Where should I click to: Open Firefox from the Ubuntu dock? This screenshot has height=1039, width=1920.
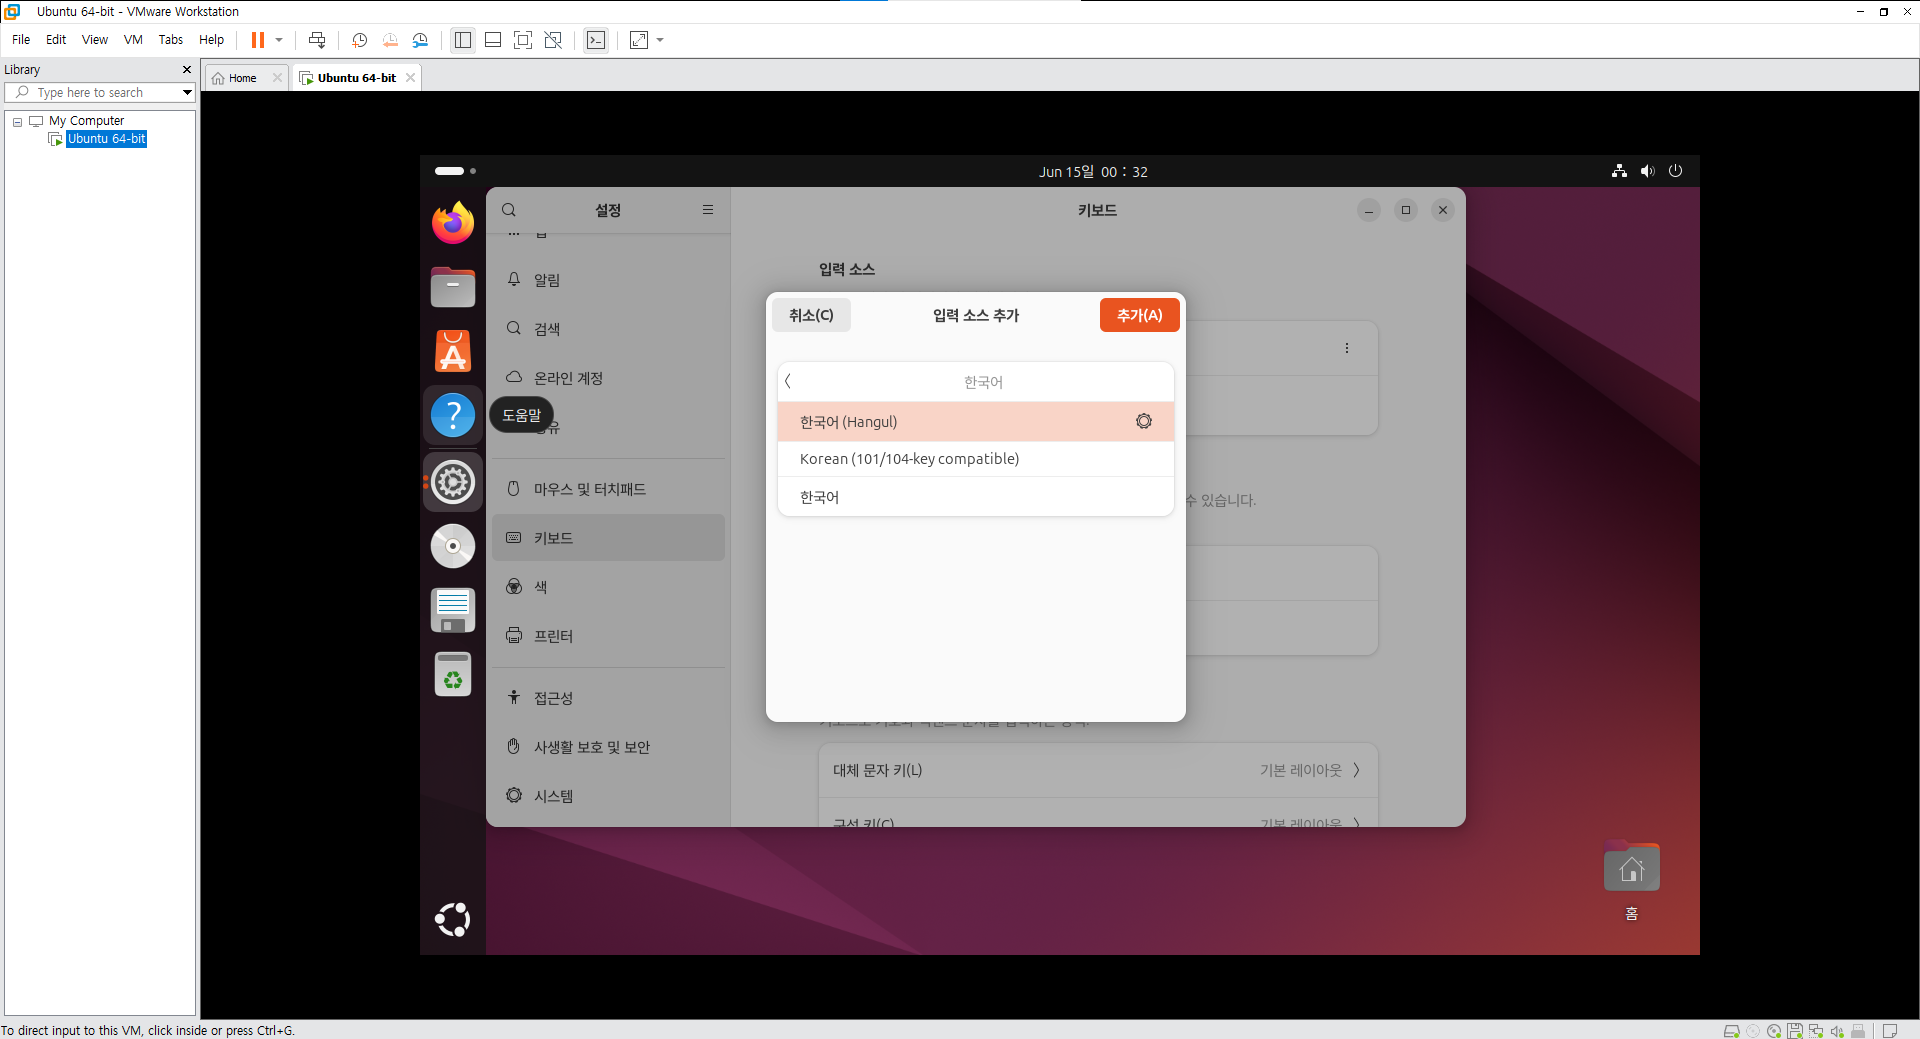click(x=453, y=222)
